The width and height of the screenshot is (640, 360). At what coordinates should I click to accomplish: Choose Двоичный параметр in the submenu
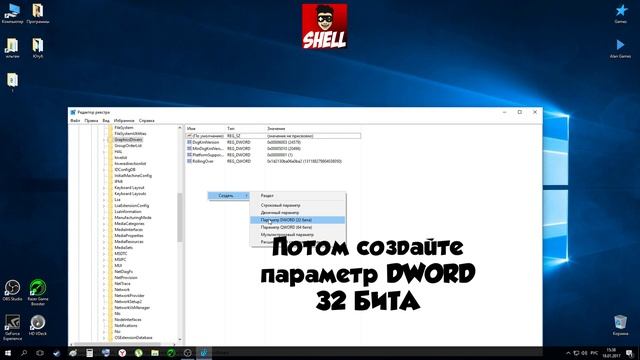(x=298, y=213)
